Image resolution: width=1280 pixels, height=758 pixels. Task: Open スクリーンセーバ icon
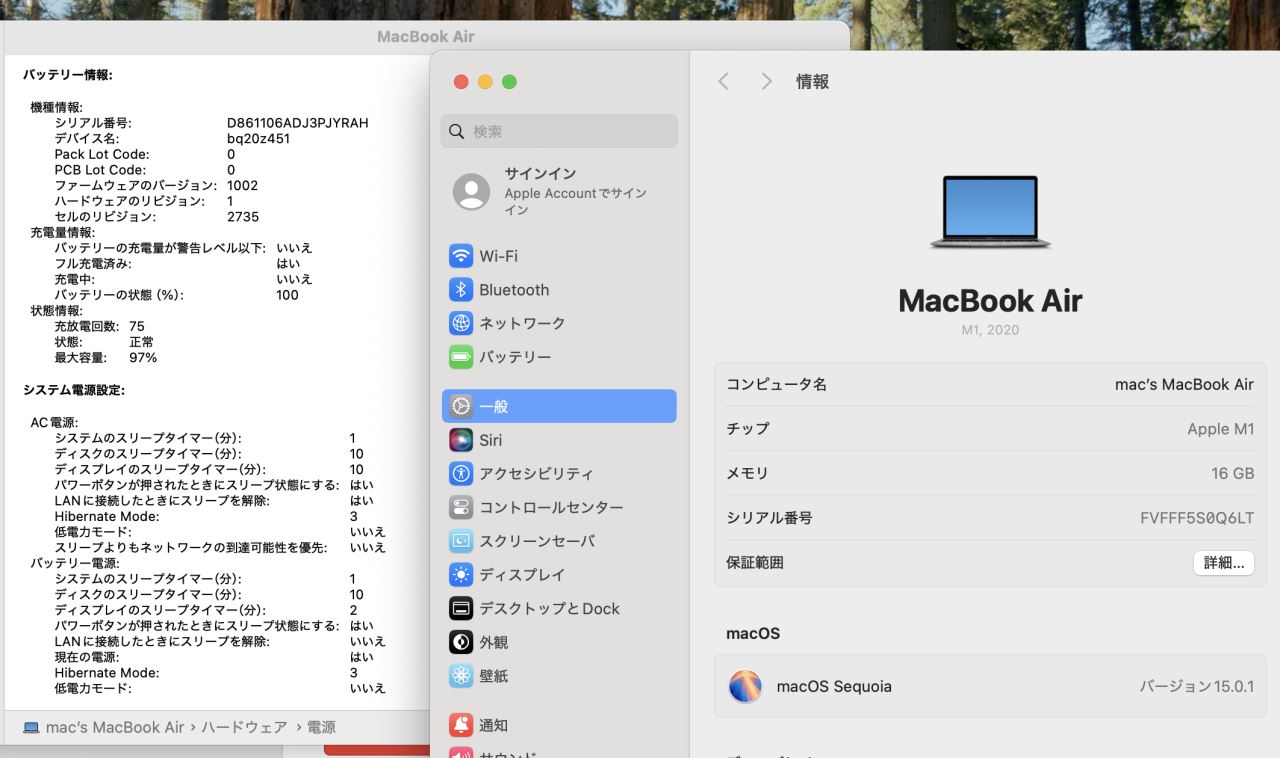click(461, 541)
